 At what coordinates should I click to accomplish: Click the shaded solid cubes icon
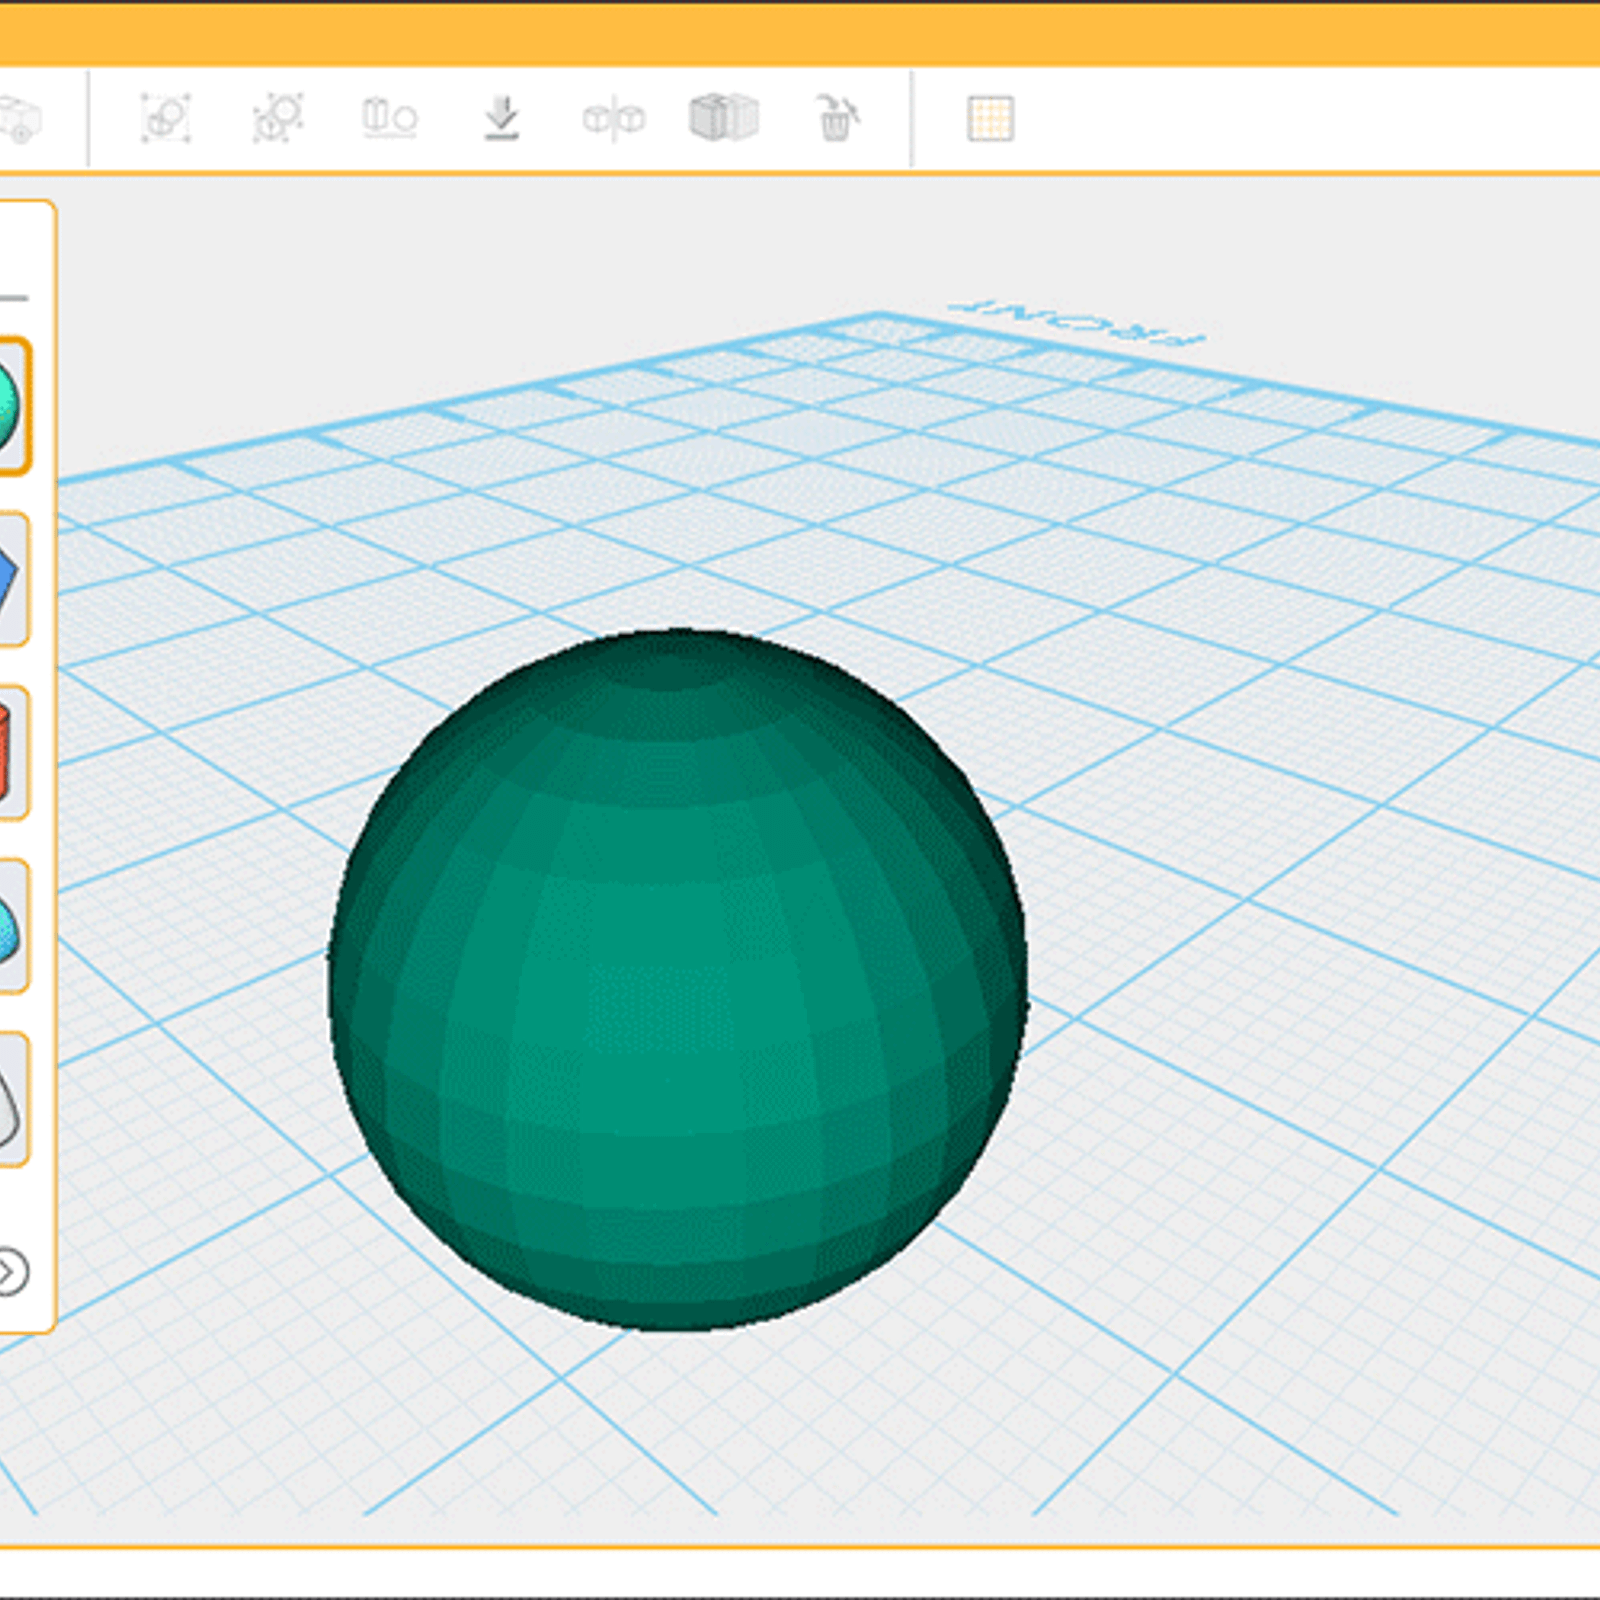[x=724, y=118]
